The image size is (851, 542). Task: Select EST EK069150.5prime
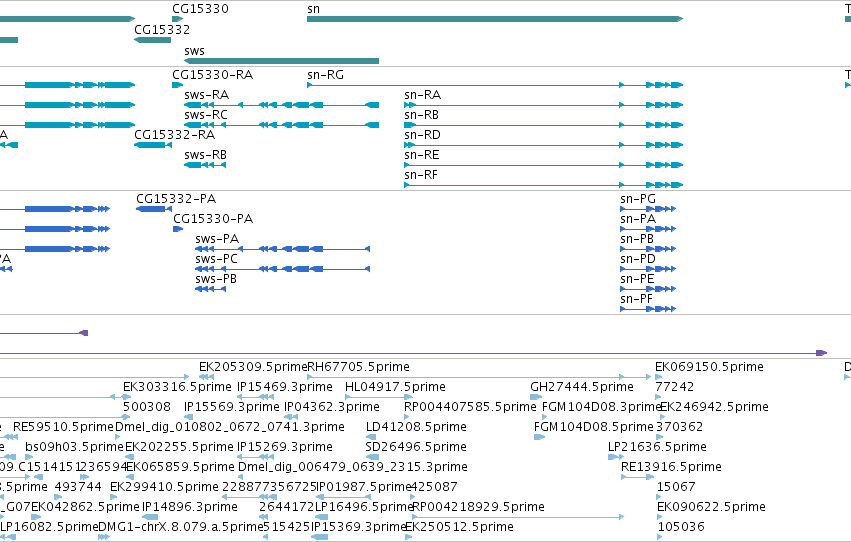(x=658, y=377)
